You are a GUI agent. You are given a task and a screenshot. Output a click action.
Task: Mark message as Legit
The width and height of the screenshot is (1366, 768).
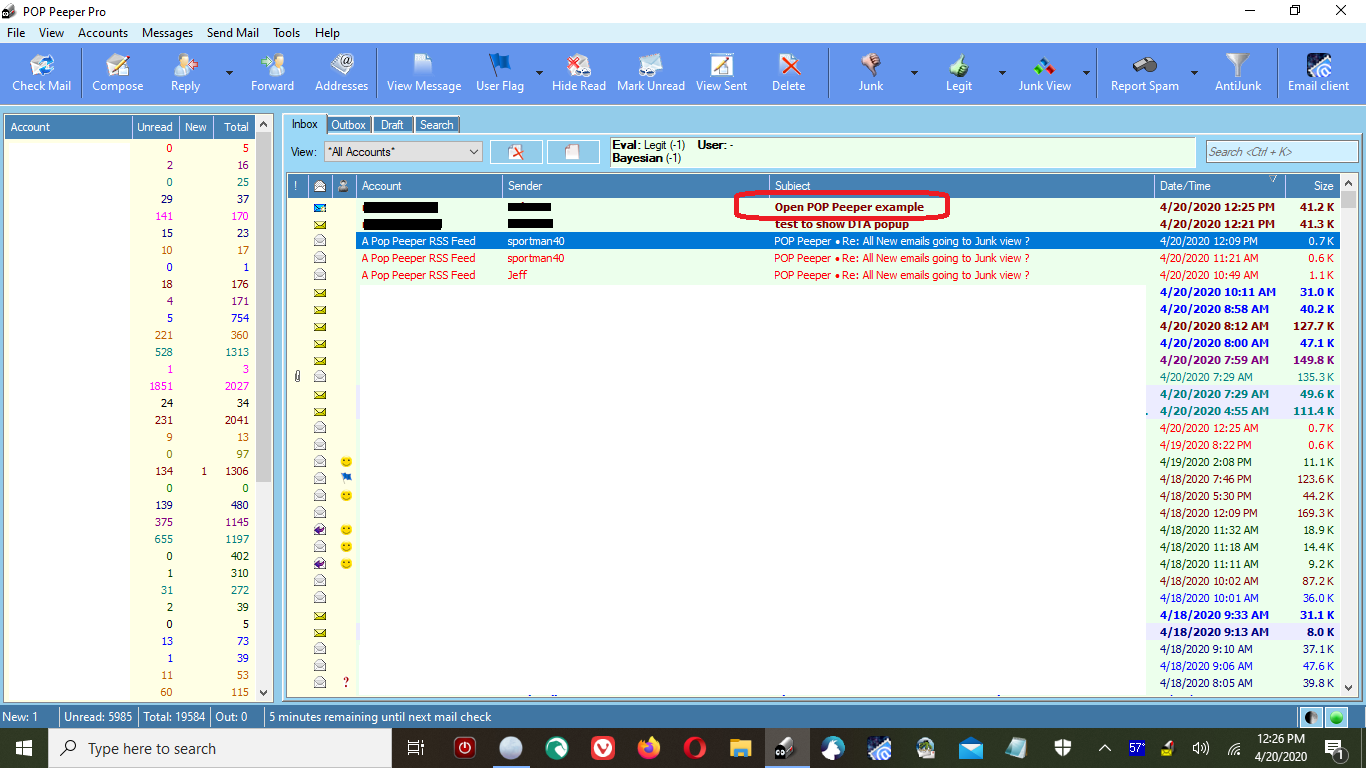(x=959, y=73)
